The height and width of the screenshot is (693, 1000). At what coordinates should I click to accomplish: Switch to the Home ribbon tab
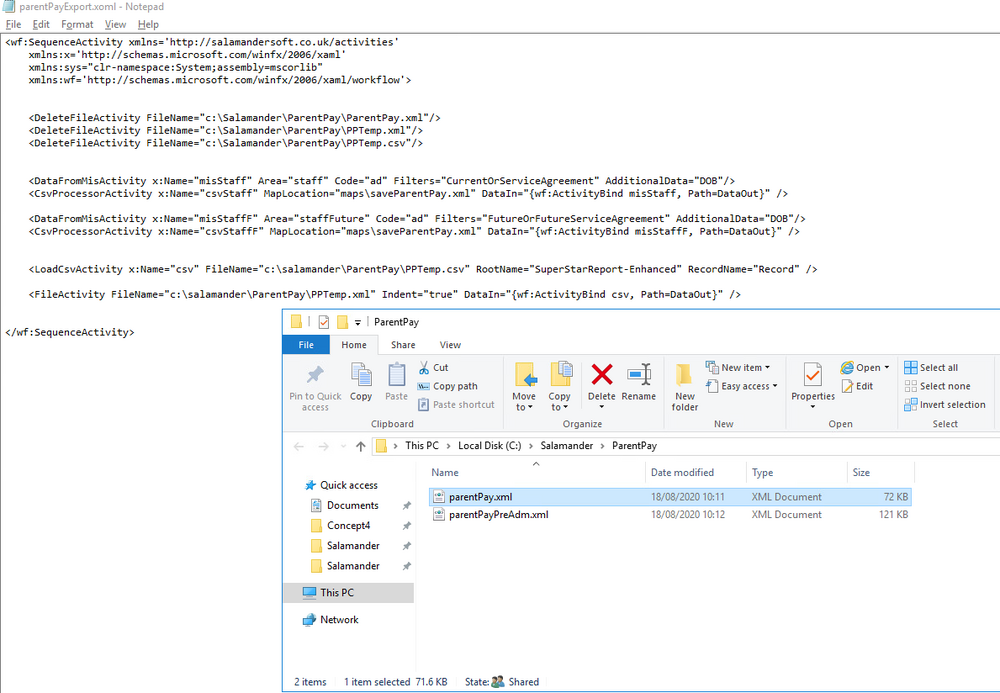[x=354, y=344]
